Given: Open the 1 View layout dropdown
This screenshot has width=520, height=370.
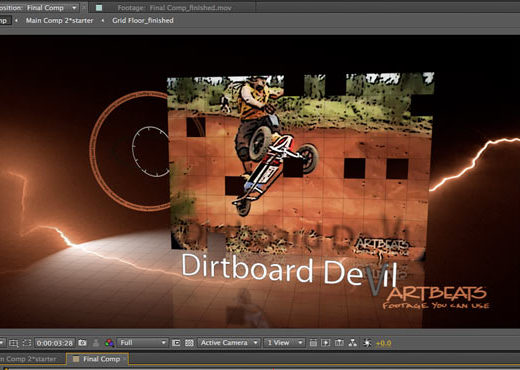Looking at the screenshot, I should click(x=285, y=343).
